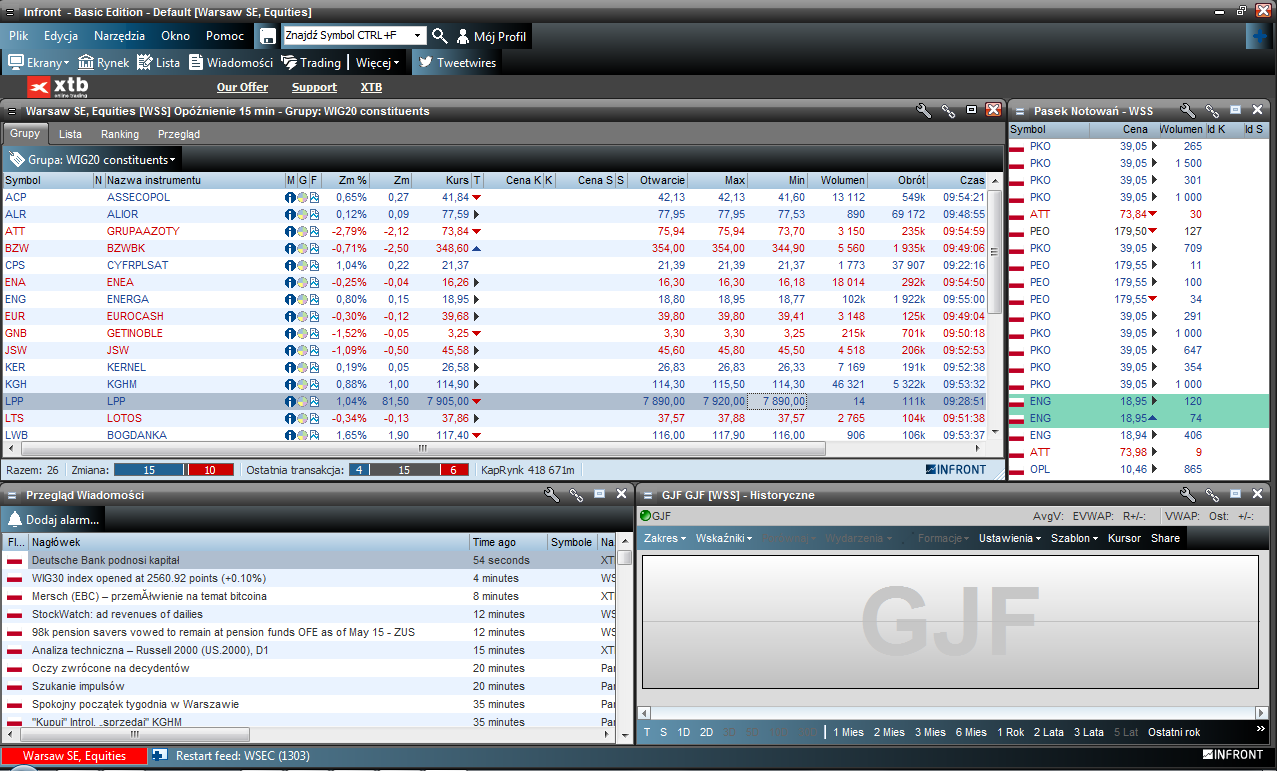
Task: Select the 1 Rok chart range
Action: [x=1011, y=732]
